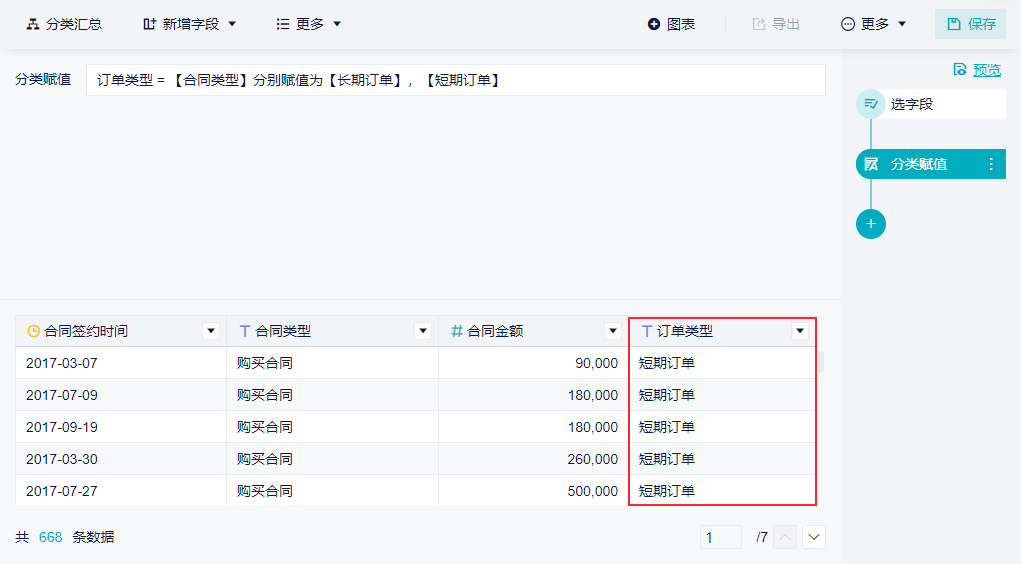This screenshot has height=564, width=1021.
Task: Click the 图表 add chart button
Action: pyautogui.click(x=671, y=24)
